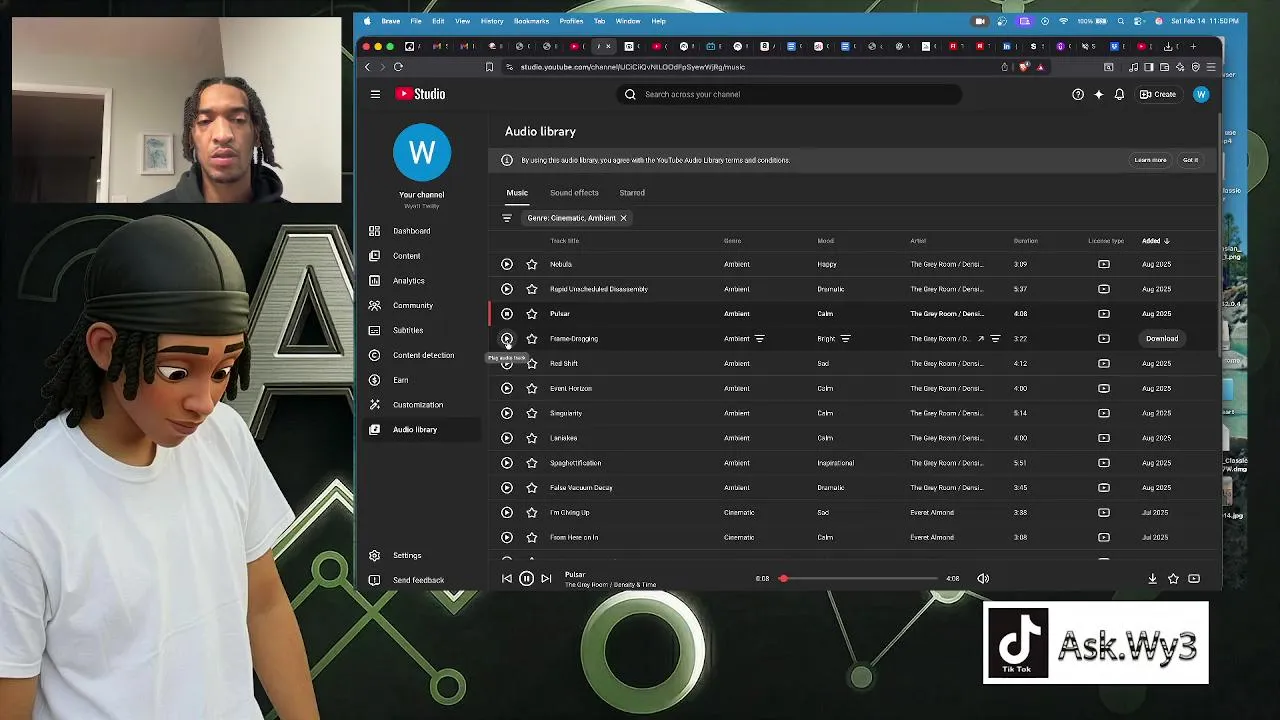Seek on the player progress slider

(x=857, y=578)
